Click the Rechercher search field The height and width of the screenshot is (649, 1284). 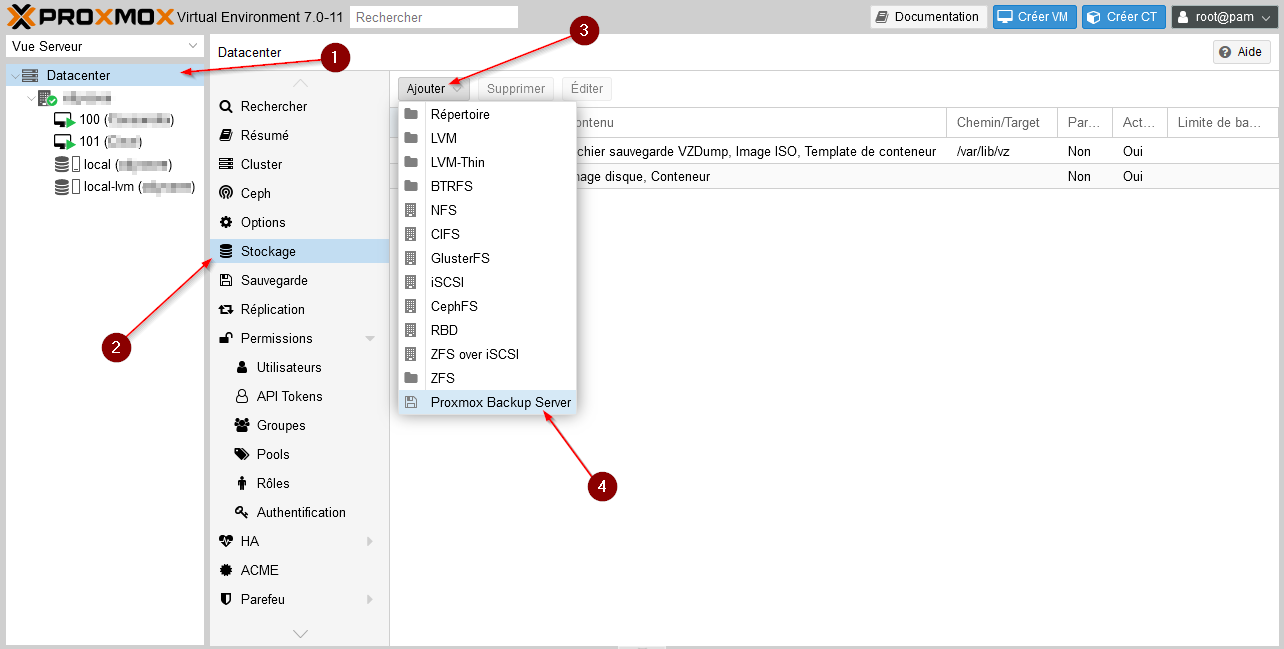[434, 17]
